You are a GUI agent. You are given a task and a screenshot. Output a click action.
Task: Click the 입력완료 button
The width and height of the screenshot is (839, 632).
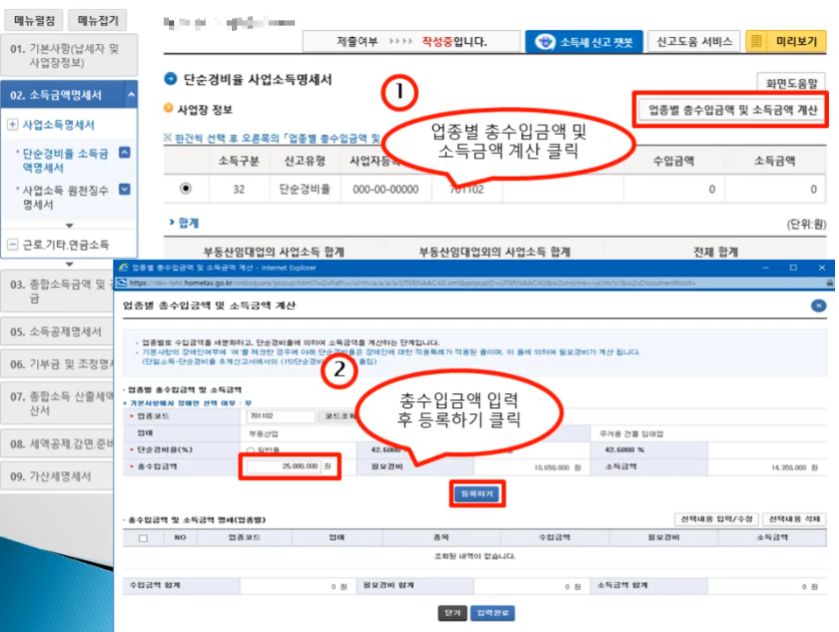pos(492,613)
